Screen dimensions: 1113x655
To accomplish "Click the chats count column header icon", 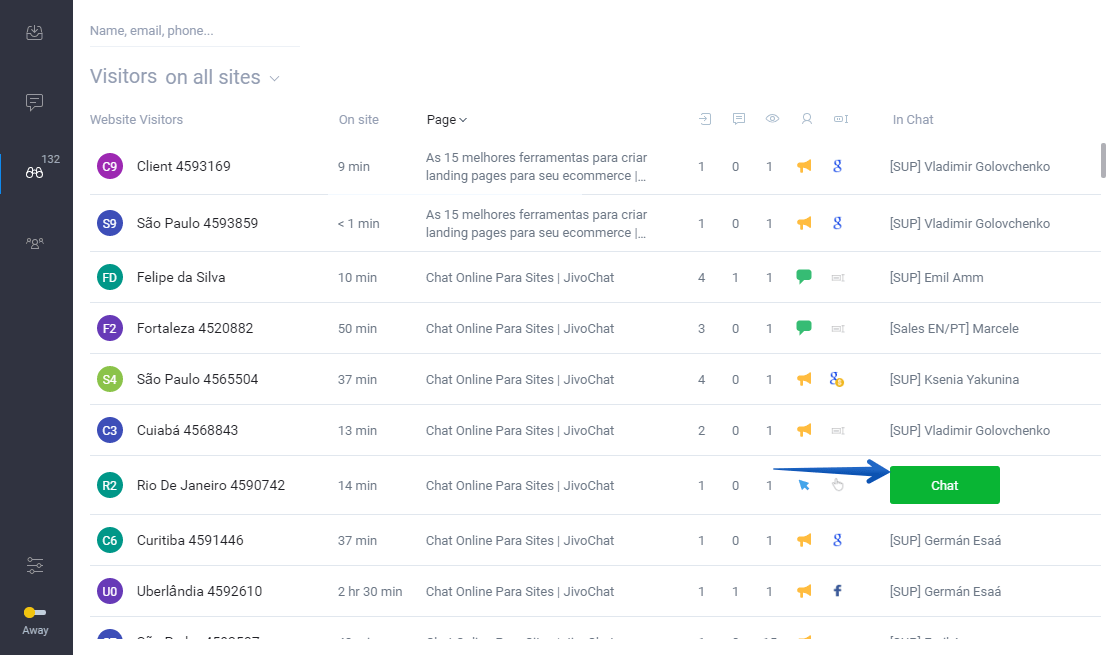I will click(x=738, y=119).
